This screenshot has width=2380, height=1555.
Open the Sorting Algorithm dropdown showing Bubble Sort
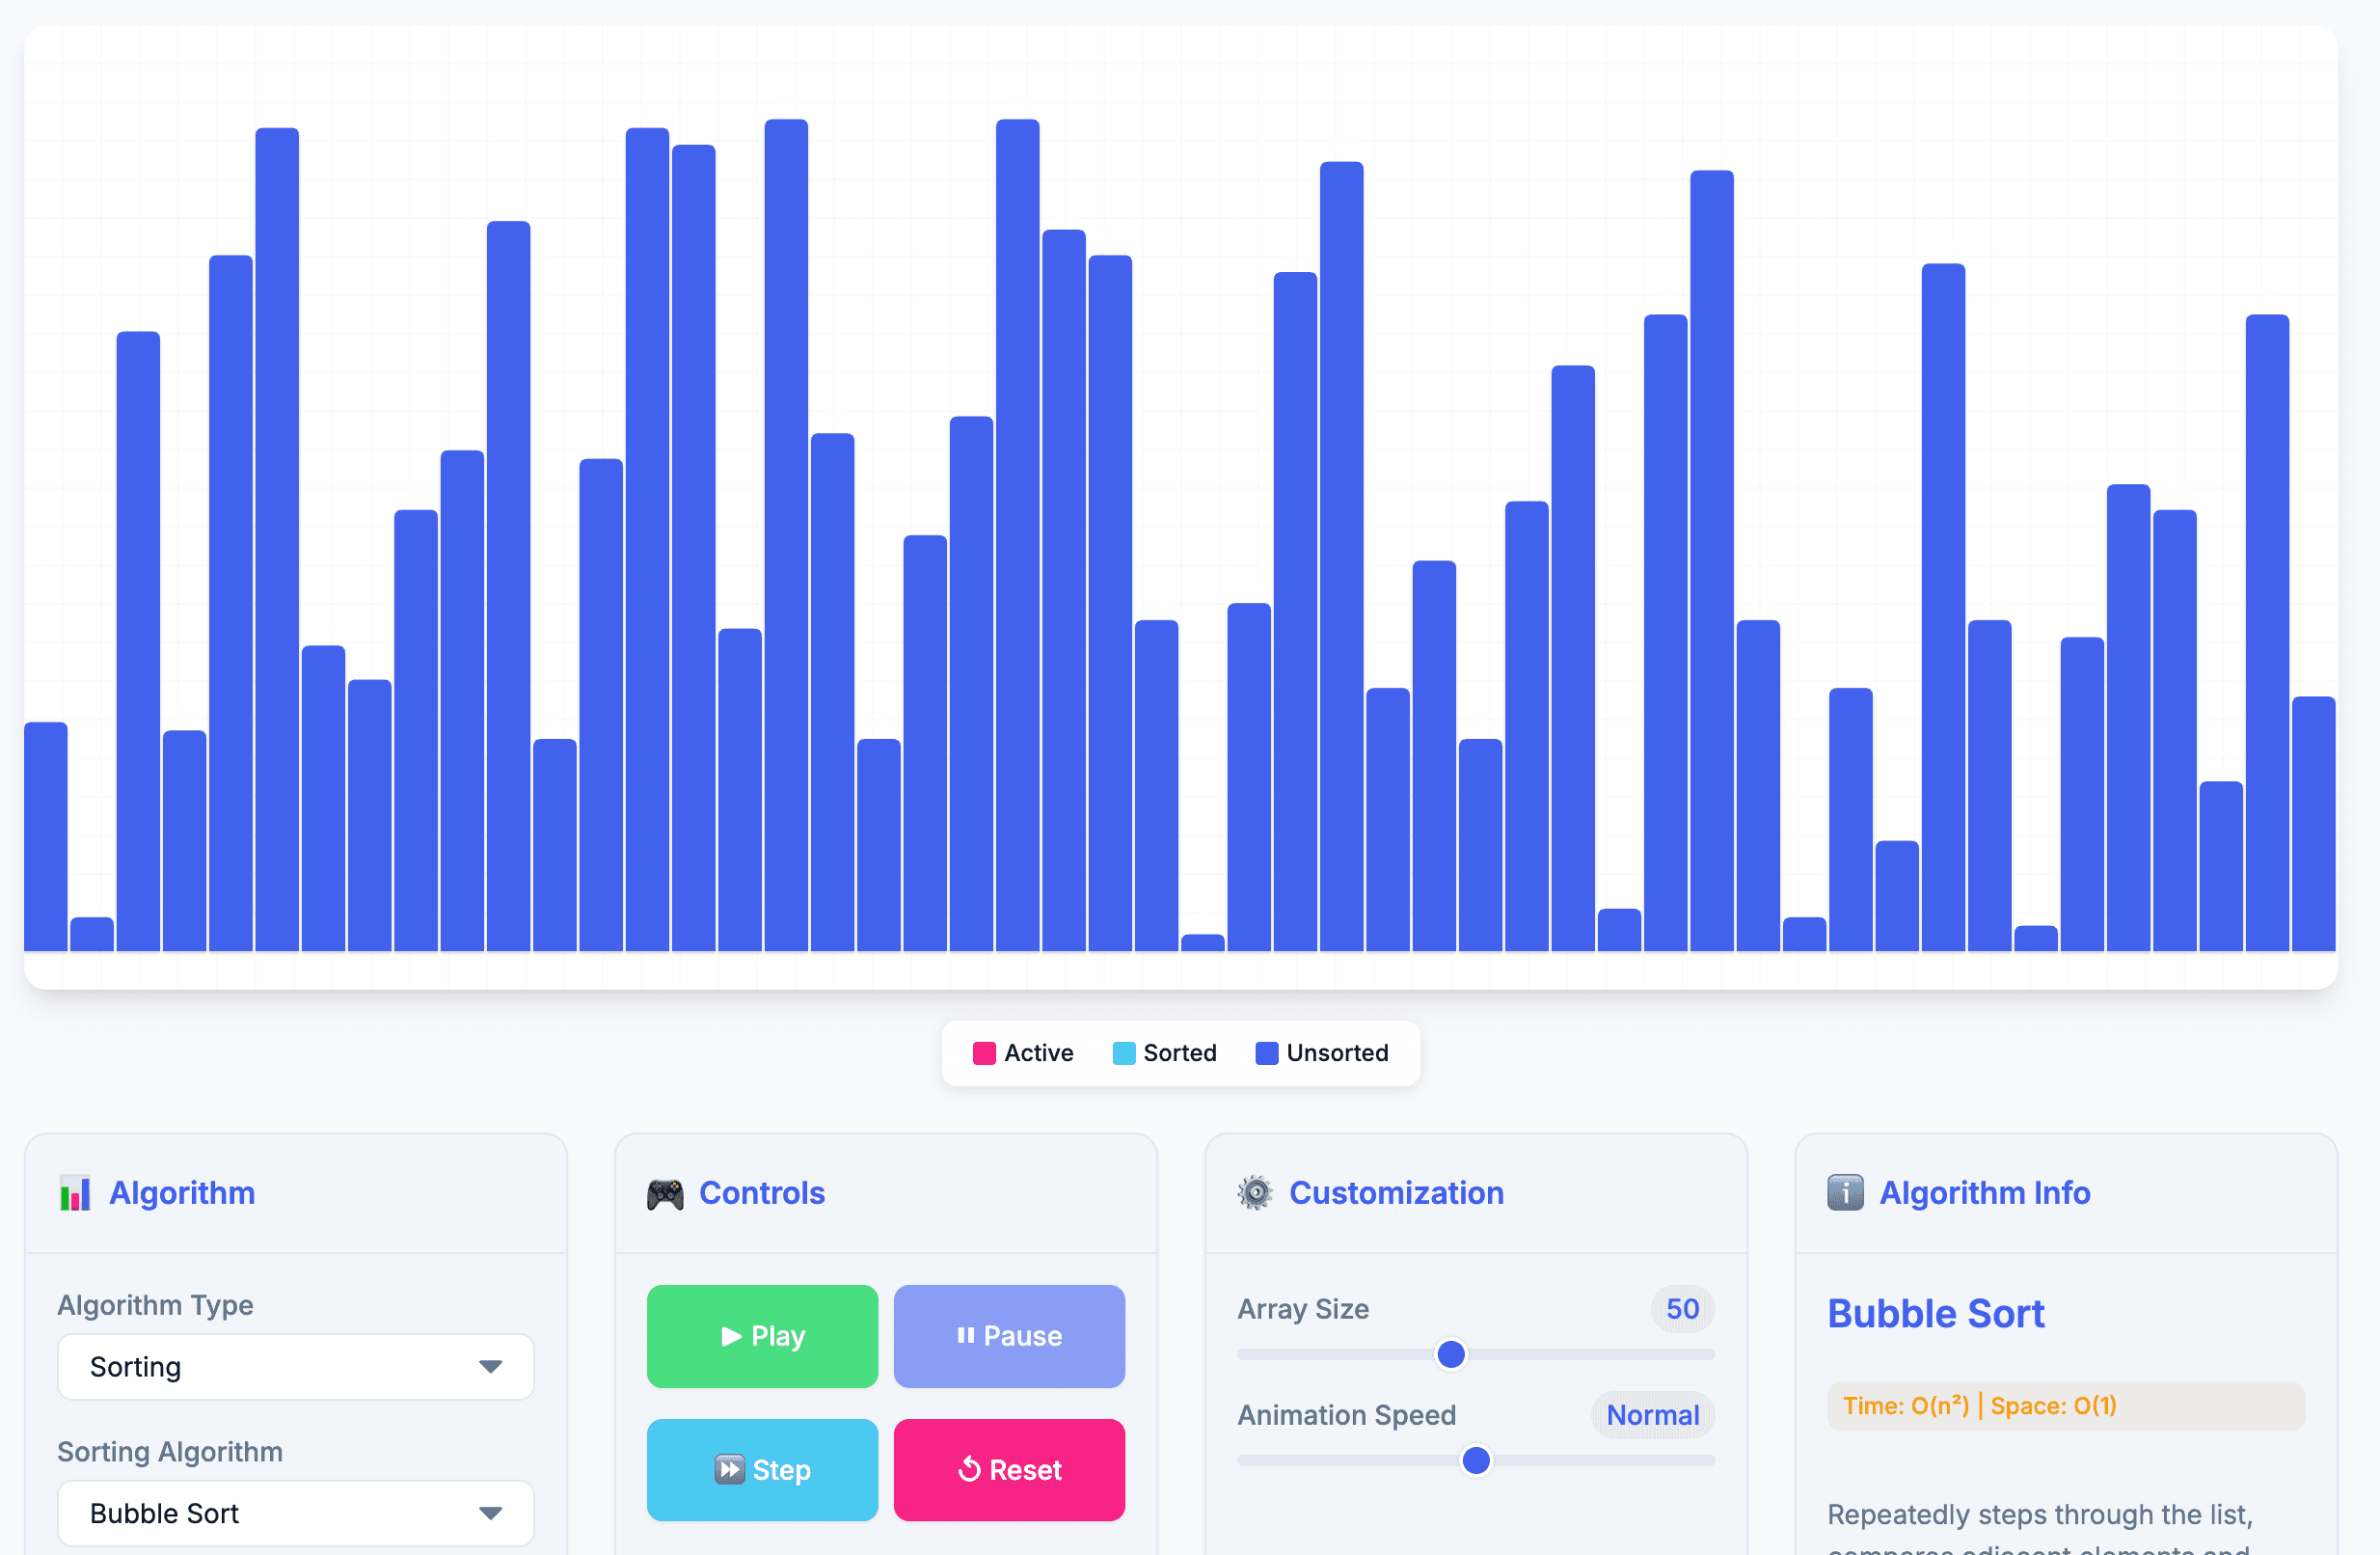pos(295,1513)
